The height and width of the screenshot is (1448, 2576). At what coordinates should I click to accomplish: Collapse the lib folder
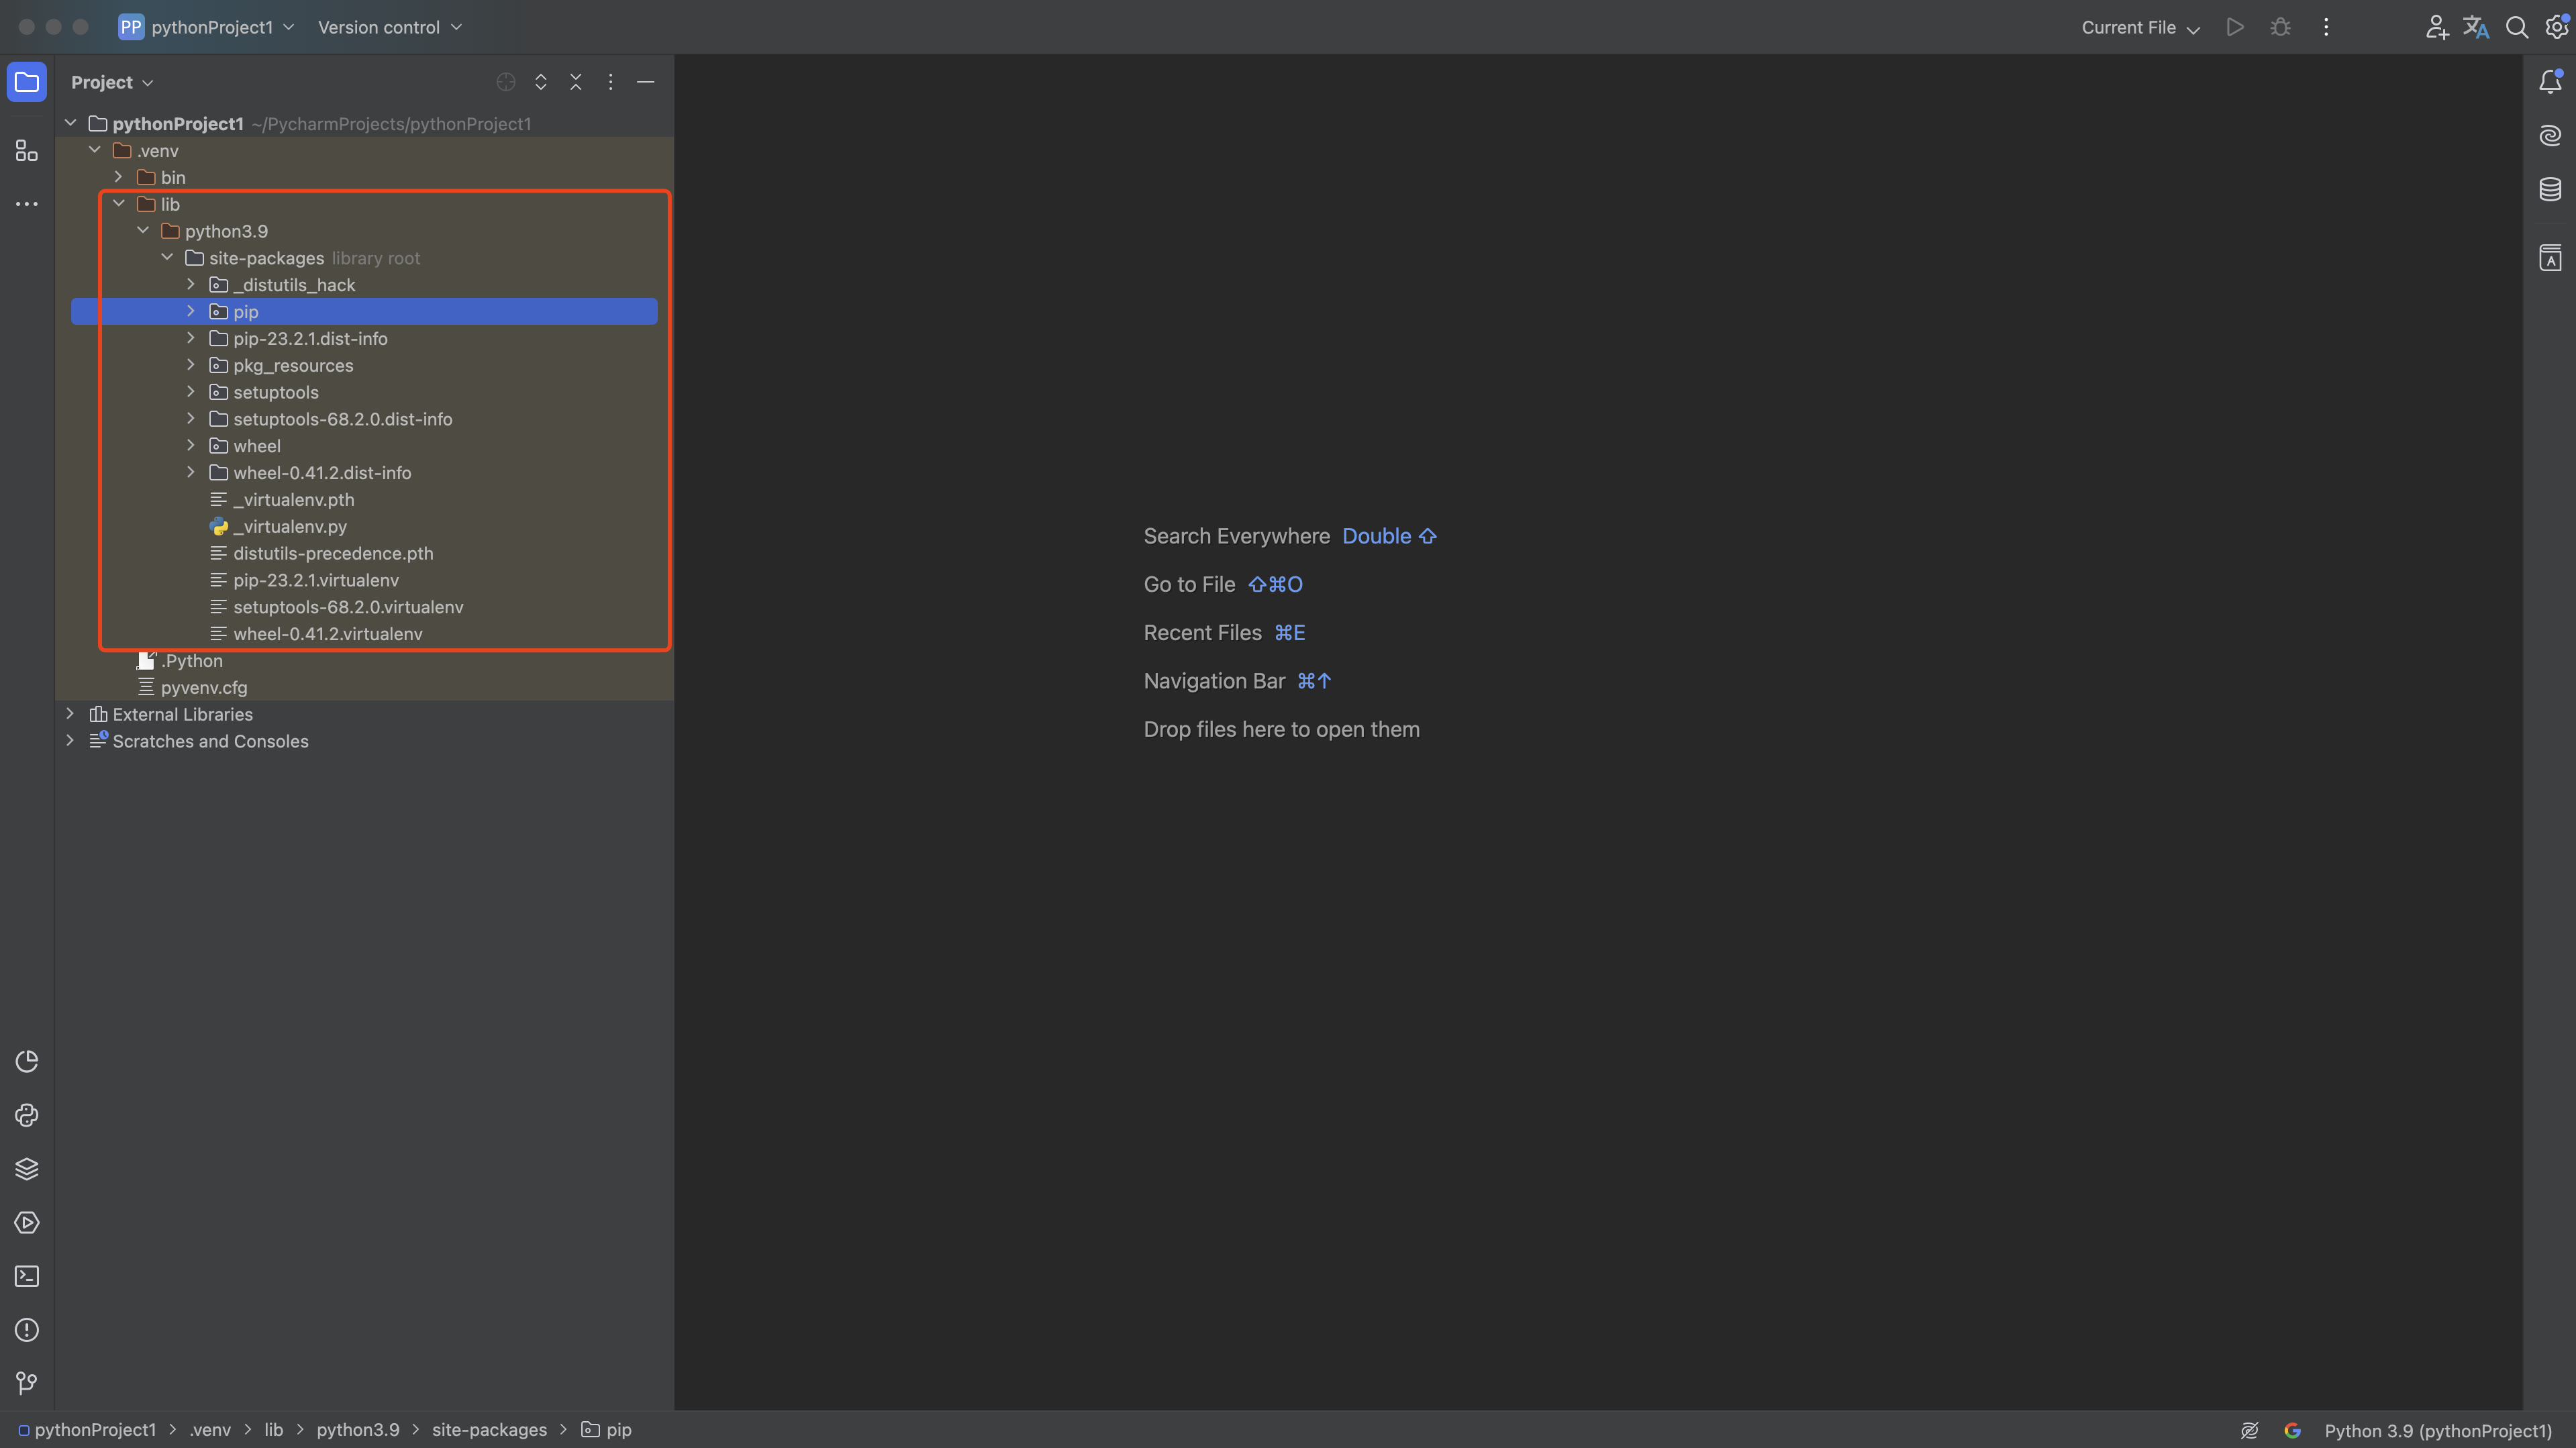[119, 204]
